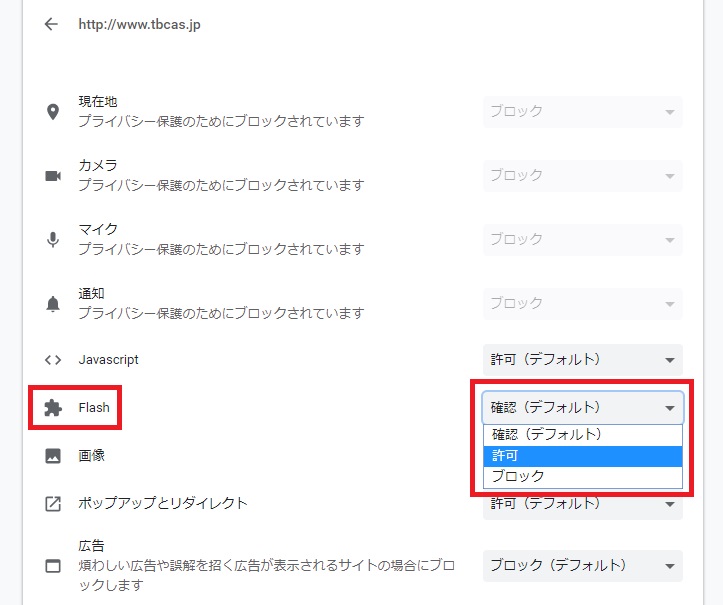Image resolution: width=723 pixels, height=605 pixels.
Task: Click the window icon beside 広告
Action: (x=53, y=566)
